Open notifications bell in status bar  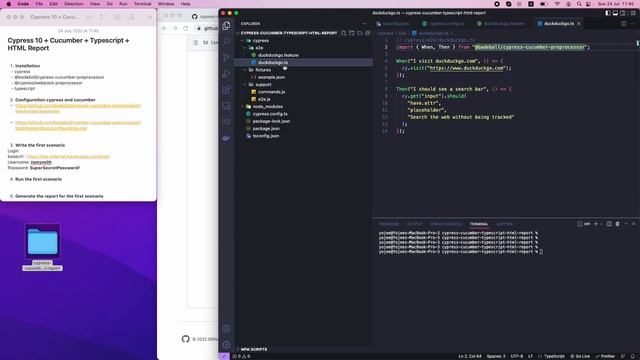pyautogui.click(x=633, y=356)
